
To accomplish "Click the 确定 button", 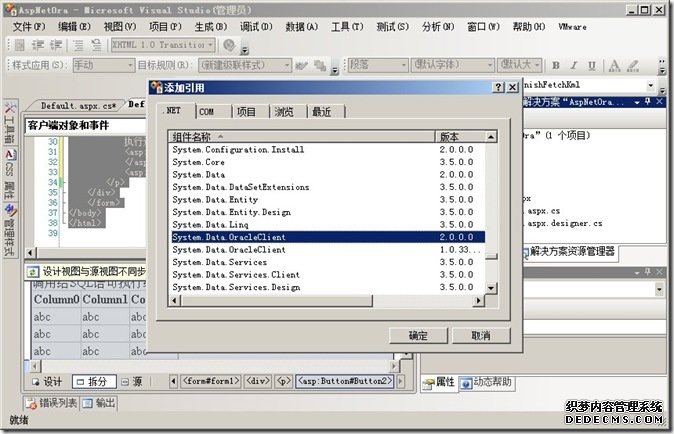I will coord(418,335).
